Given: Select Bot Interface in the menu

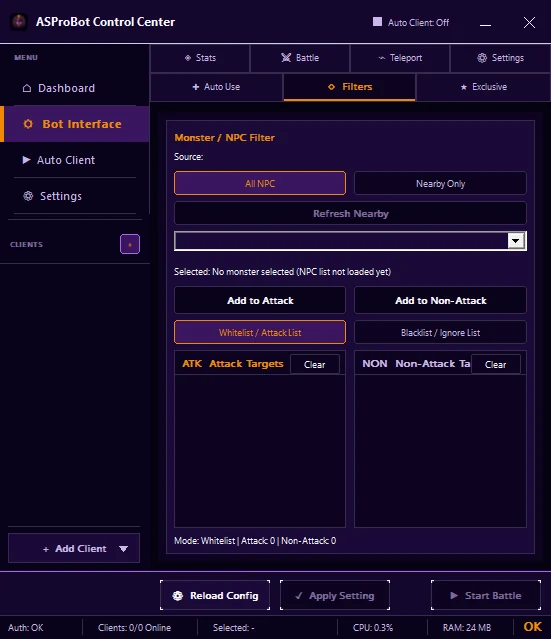Looking at the screenshot, I should click(75, 124).
